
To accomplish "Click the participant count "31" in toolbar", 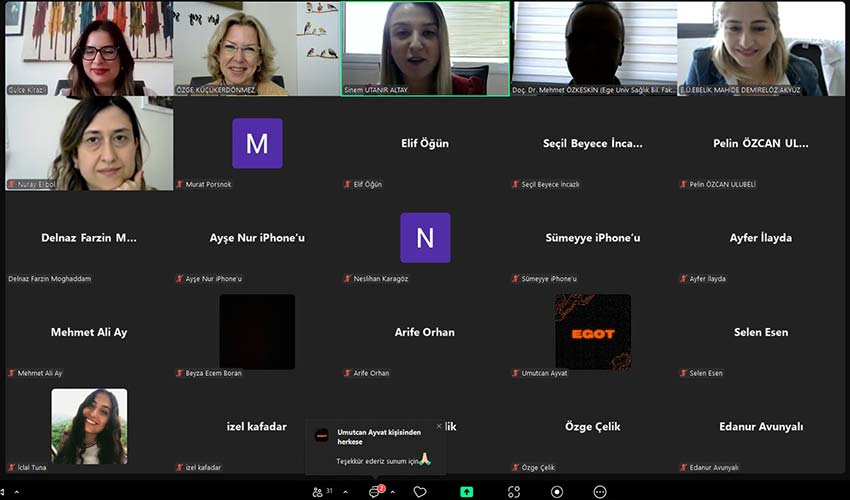I will click(x=329, y=491).
